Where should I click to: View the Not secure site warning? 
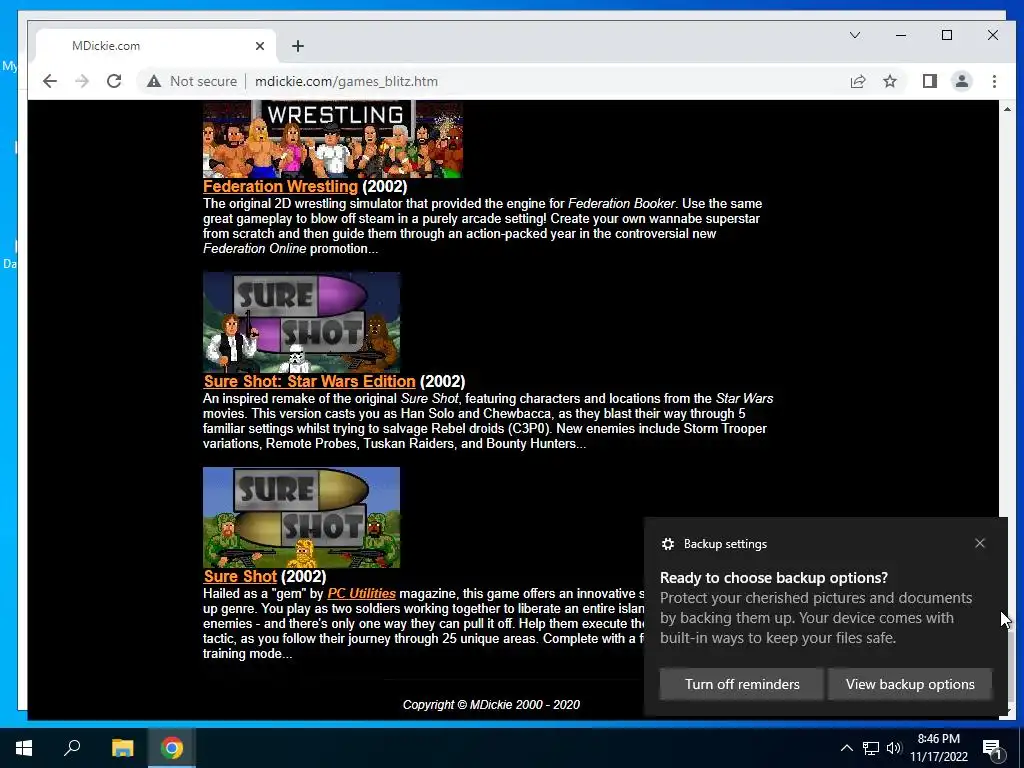pyautogui.click(x=192, y=81)
